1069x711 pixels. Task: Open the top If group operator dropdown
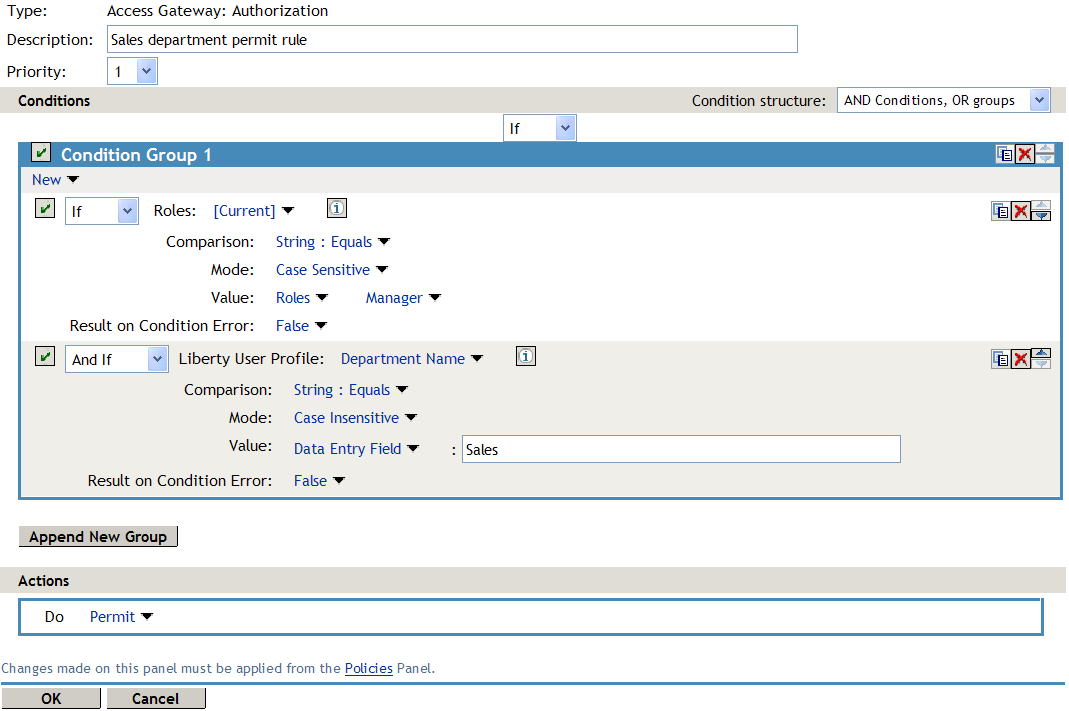point(539,128)
